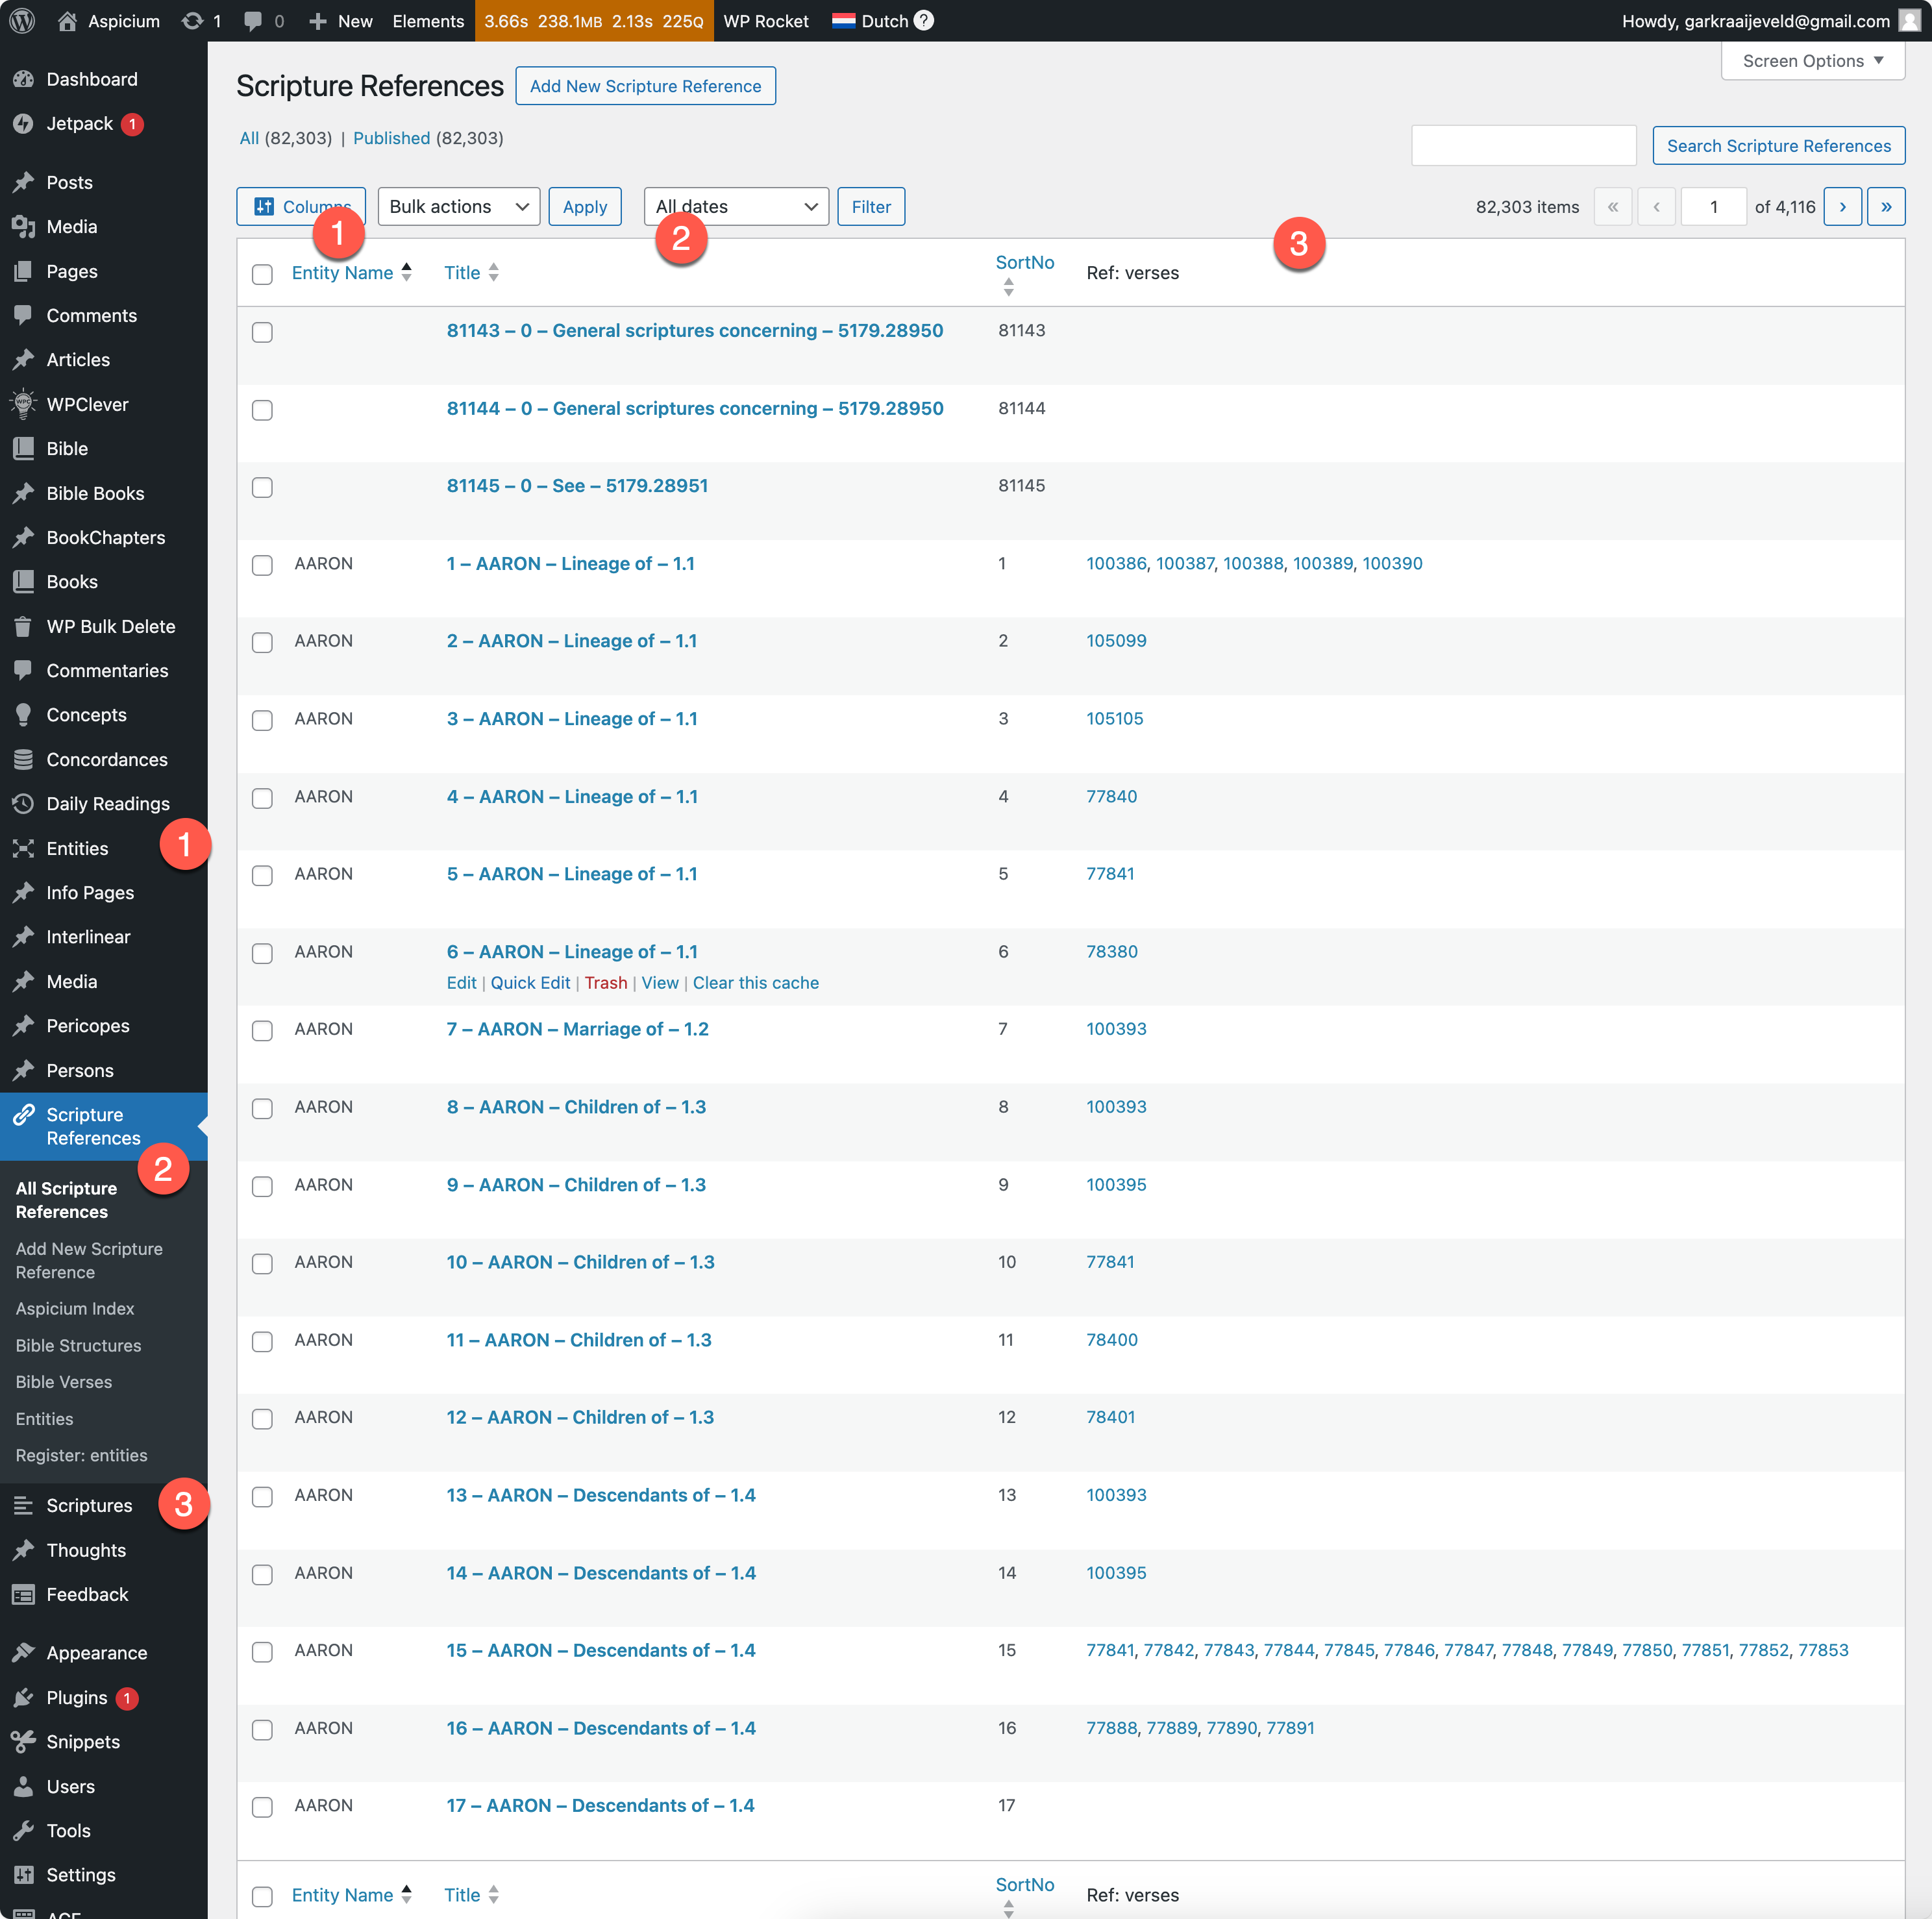Open Aspicium Index submenu item

pyautogui.click(x=75, y=1308)
